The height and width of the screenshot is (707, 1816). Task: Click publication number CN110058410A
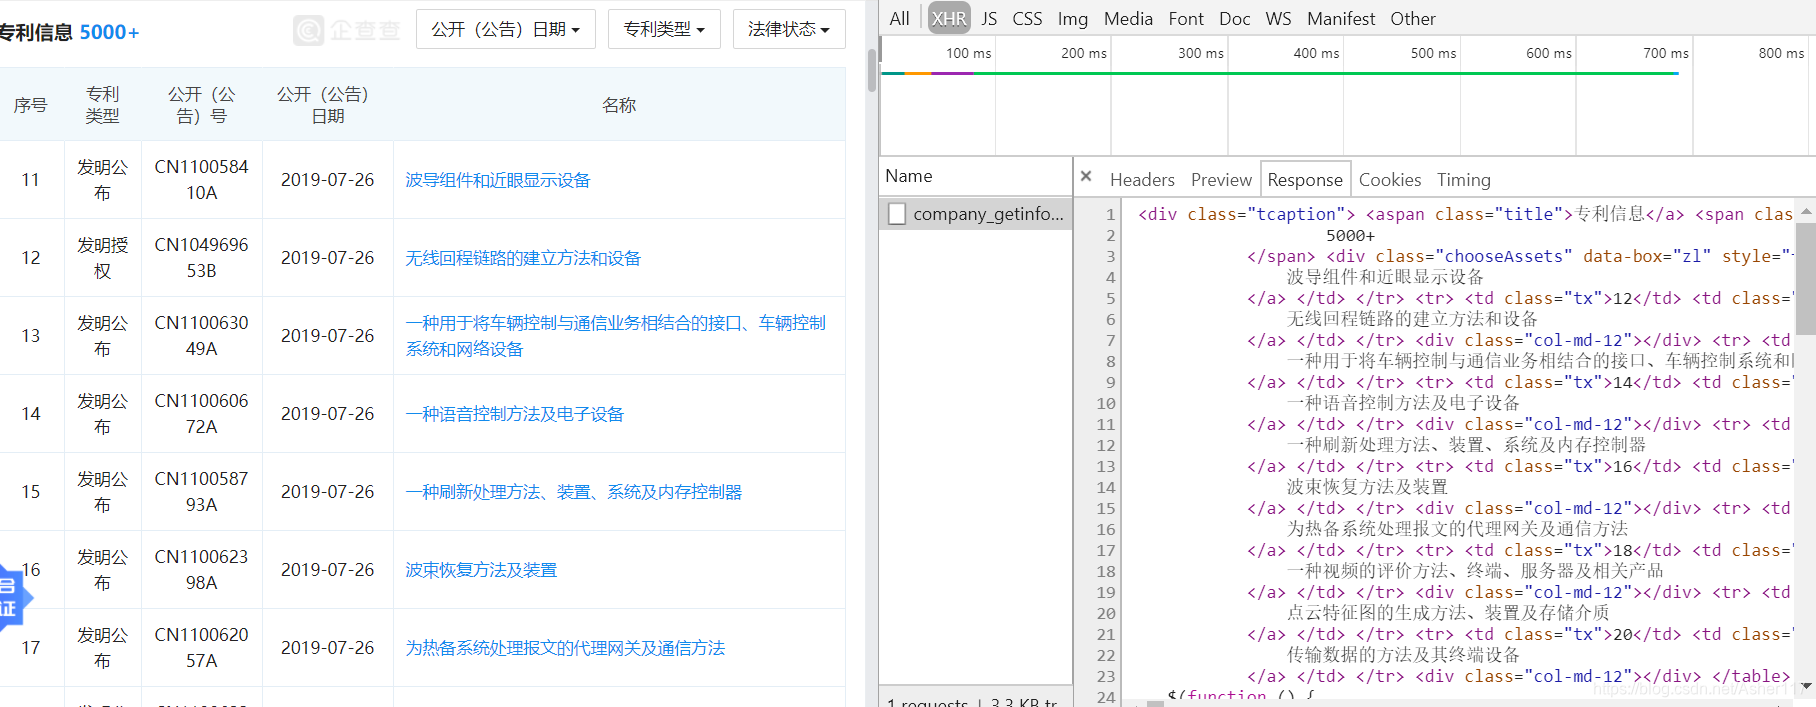click(x=201, y=180)
